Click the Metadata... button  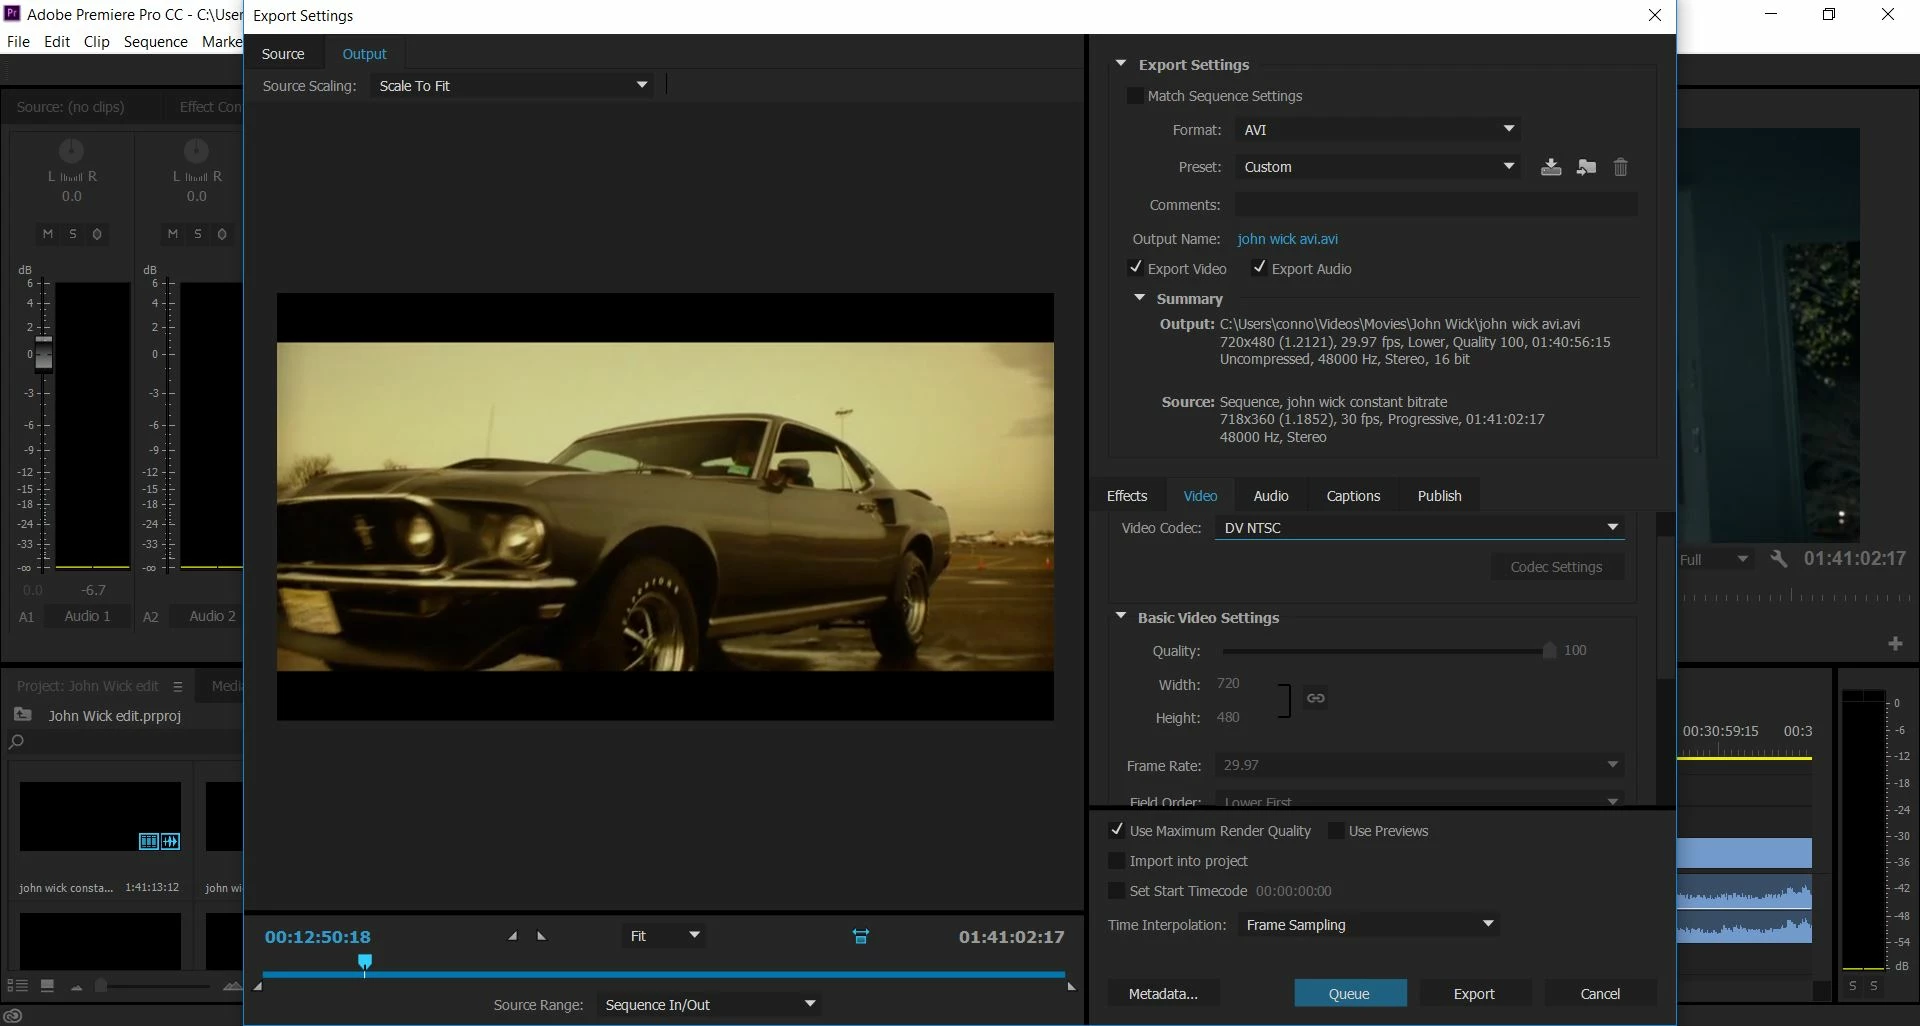pos(1163,994)
